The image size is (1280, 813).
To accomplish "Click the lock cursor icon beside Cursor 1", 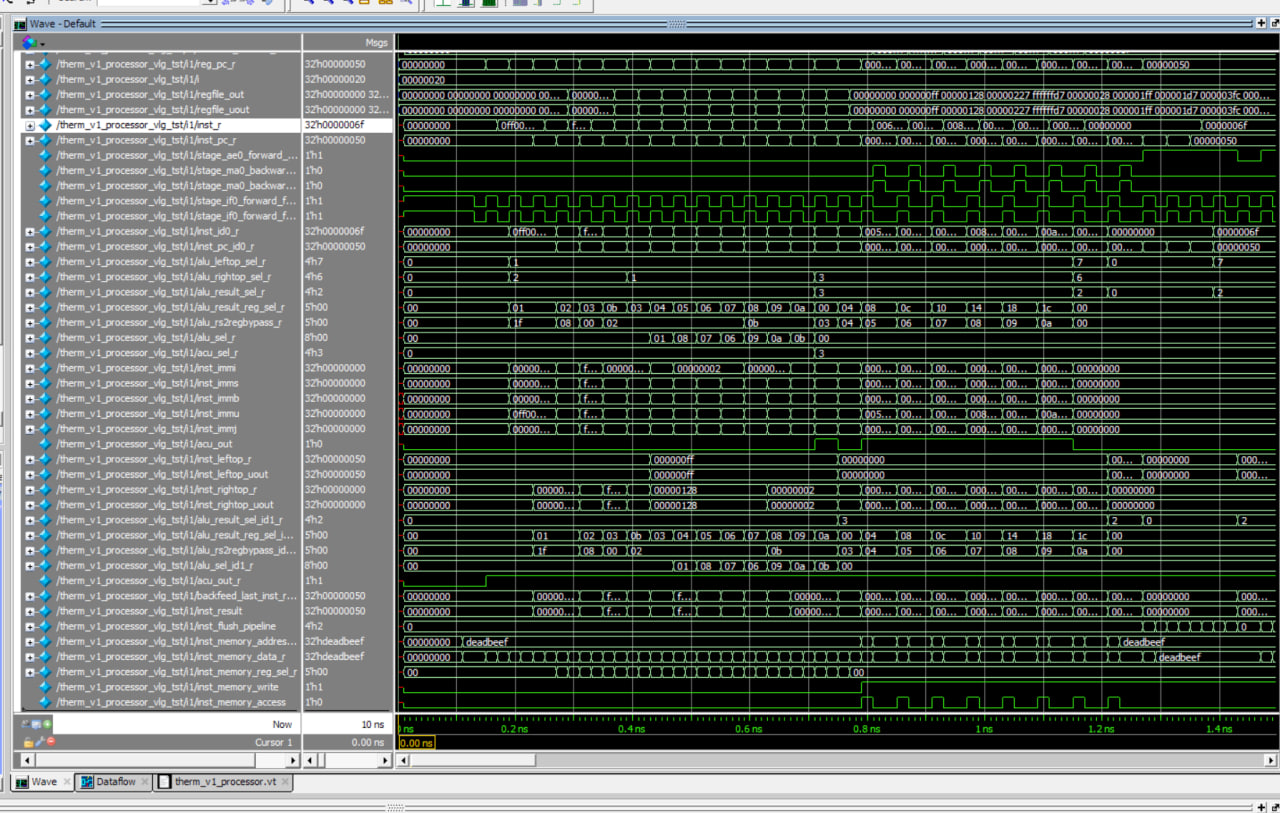I will 28,742.
